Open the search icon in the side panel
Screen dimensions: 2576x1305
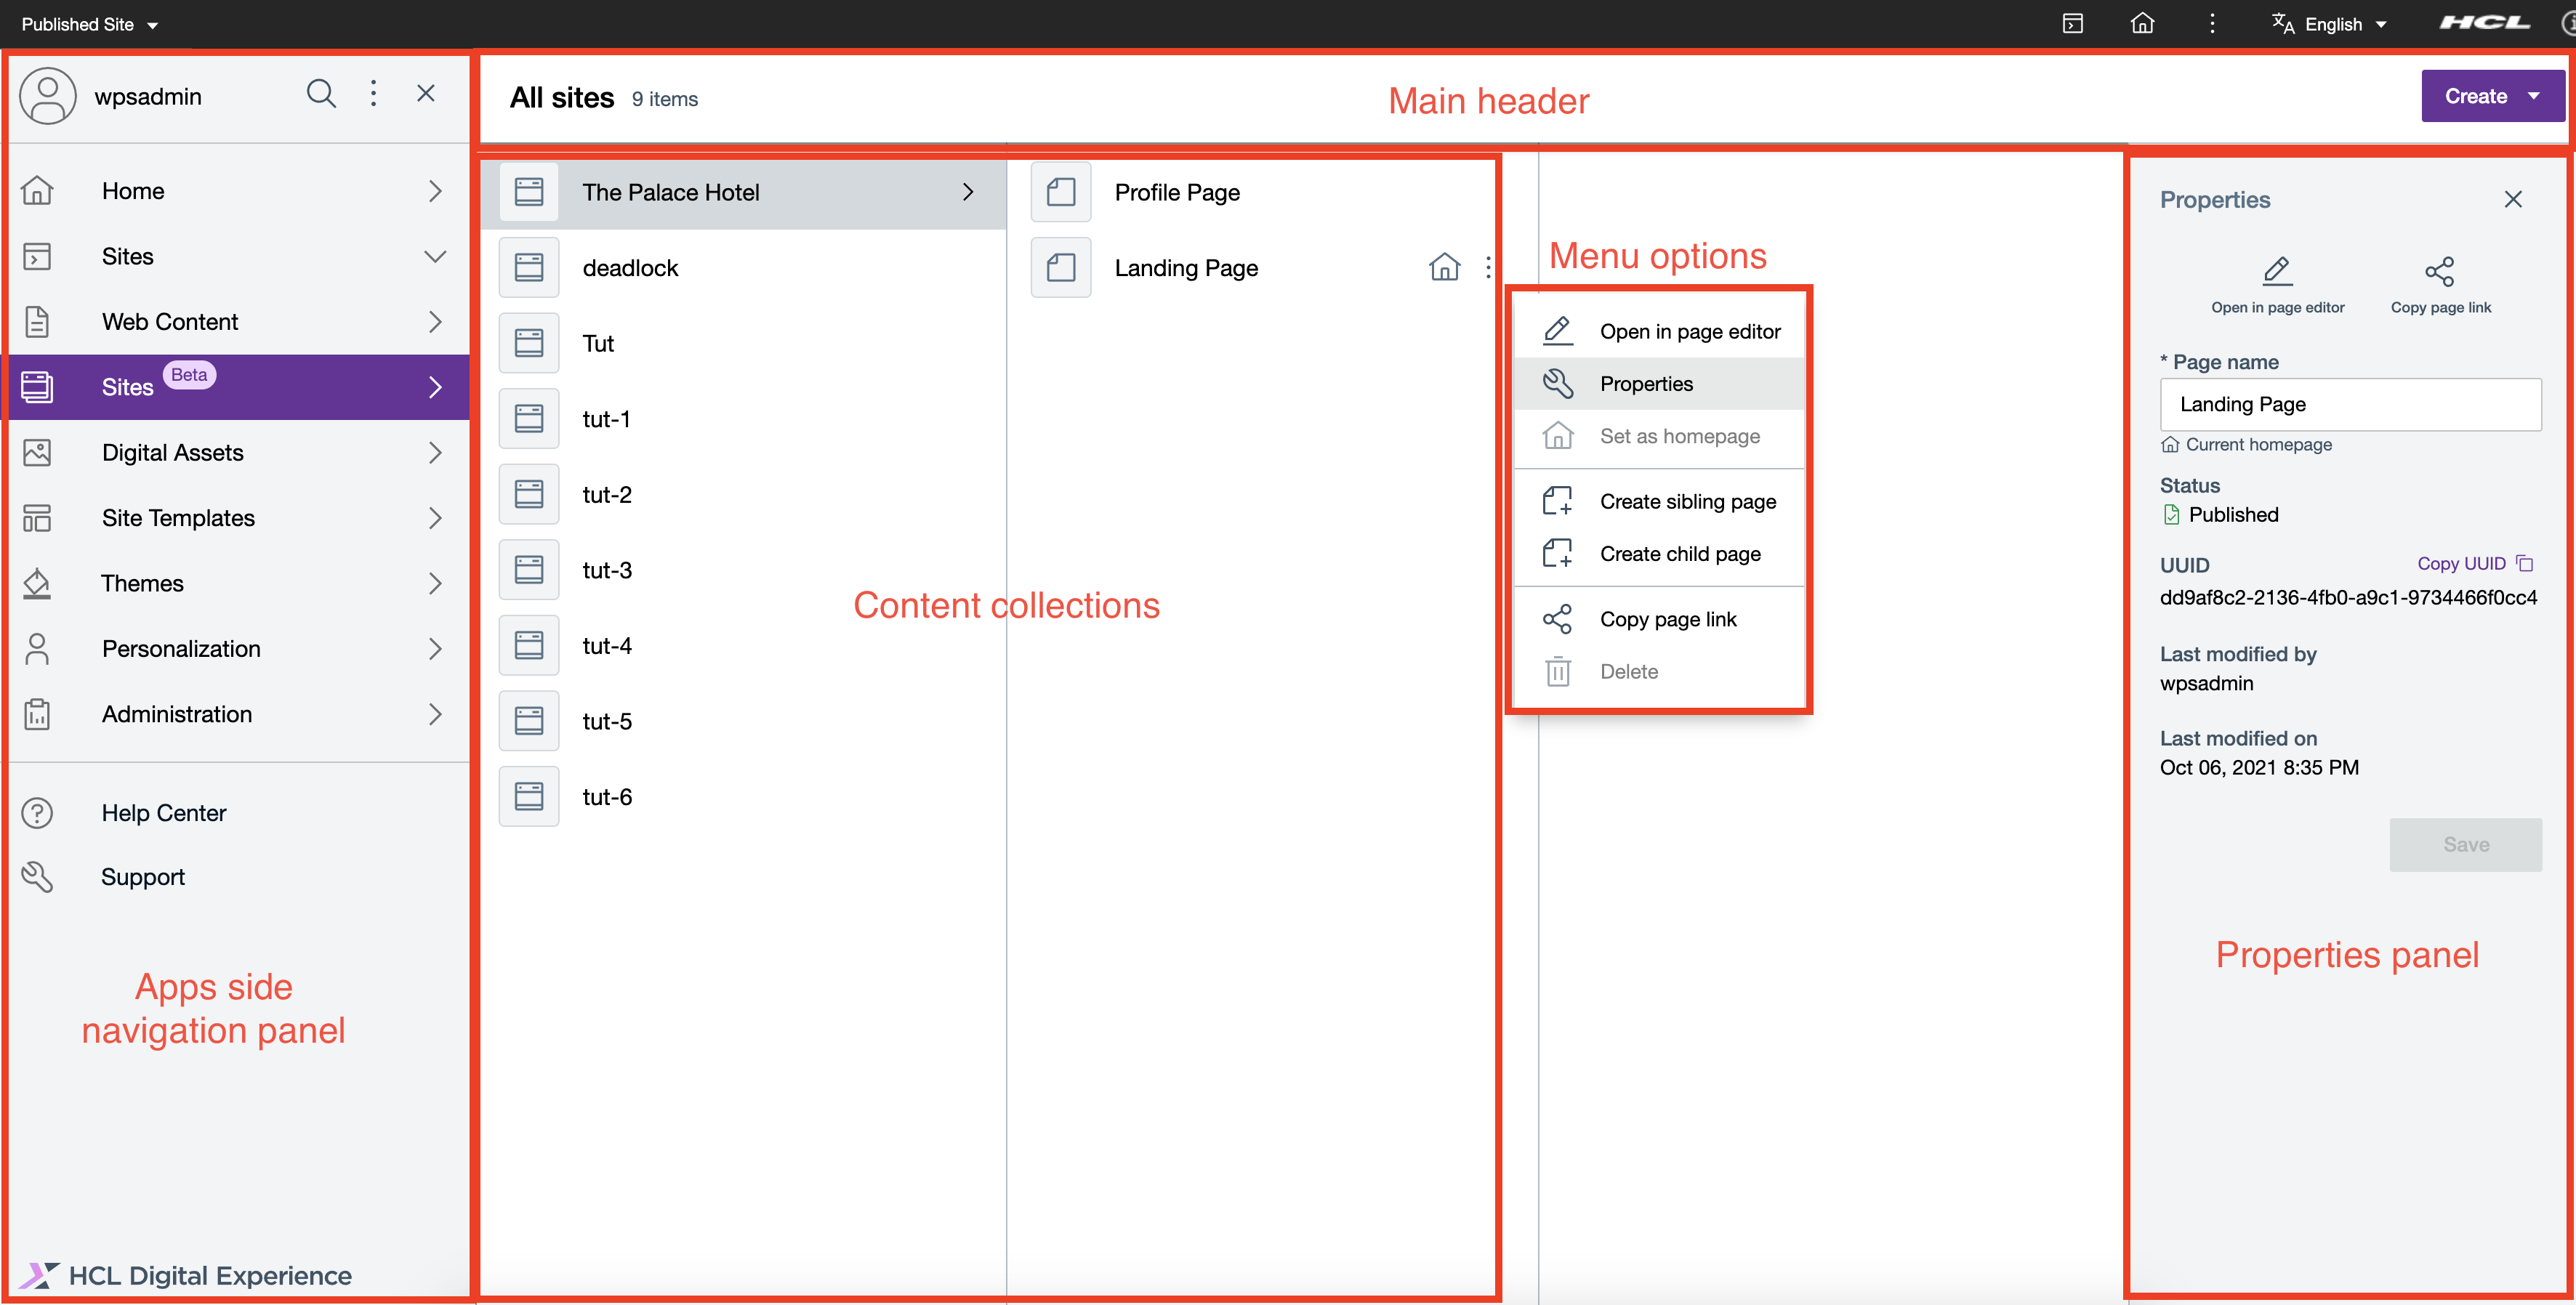coord(321,93)
